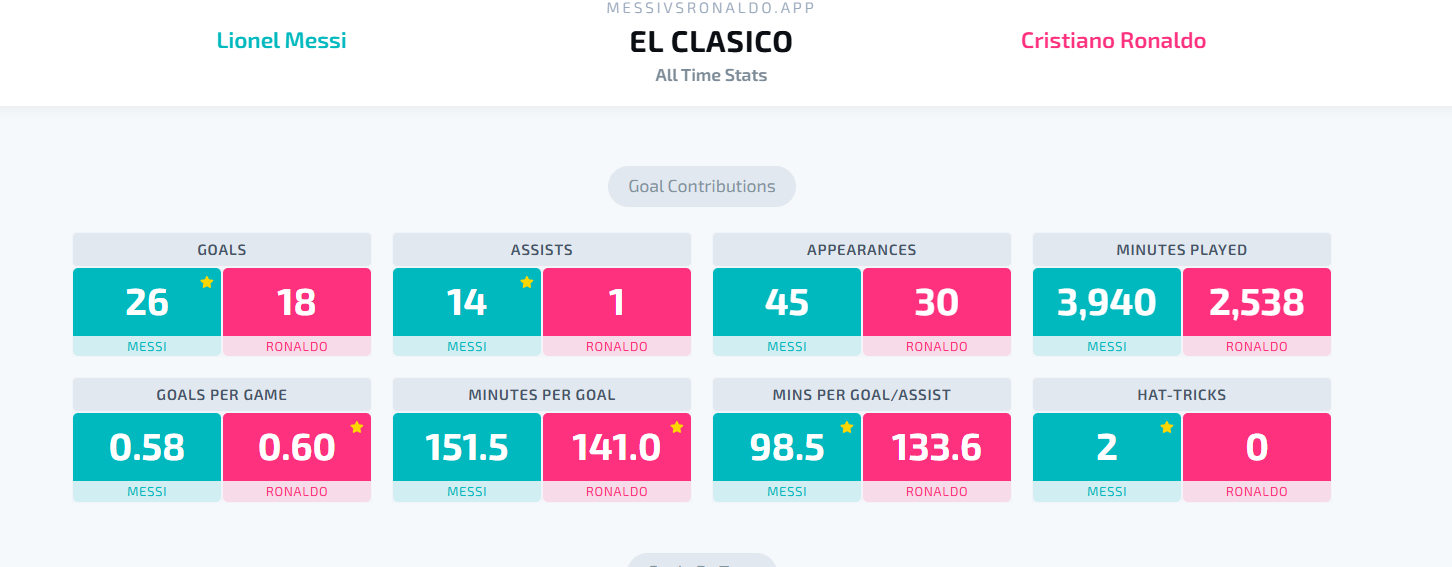Click the messivsronaldo.app site title
Image resolution: width=1452 pixels, height=567 pixels.
tap(711, 8)
